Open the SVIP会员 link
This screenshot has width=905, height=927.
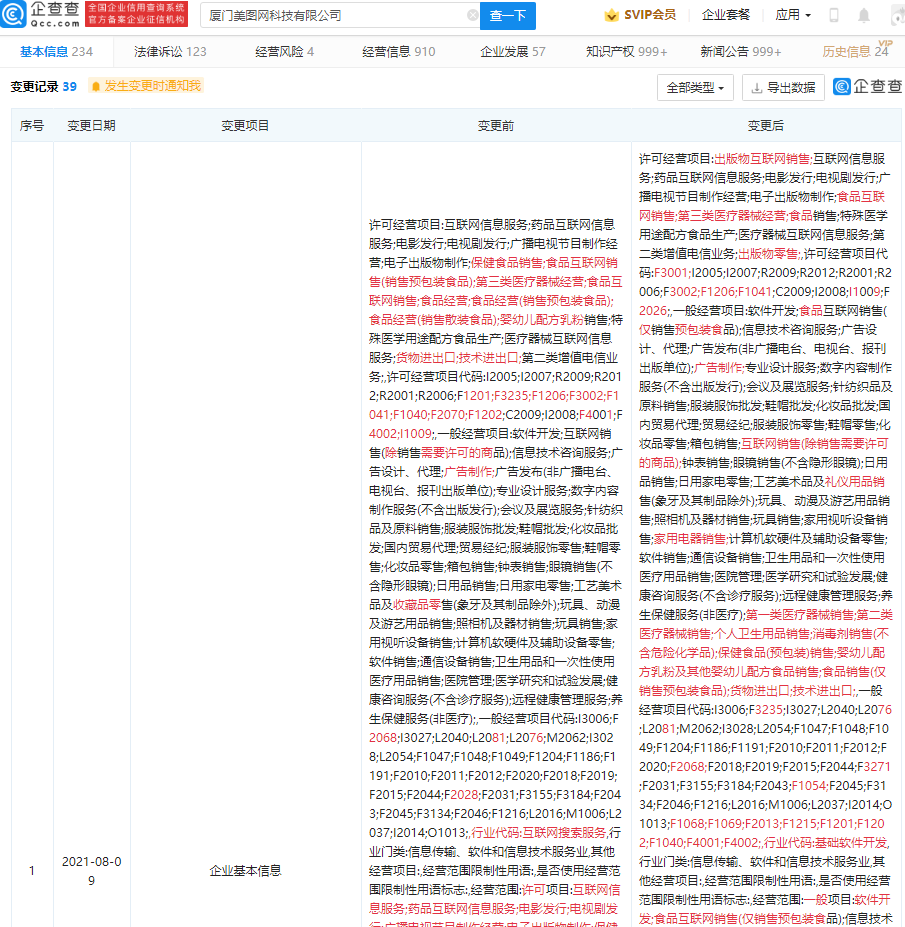tap(640, 15)
